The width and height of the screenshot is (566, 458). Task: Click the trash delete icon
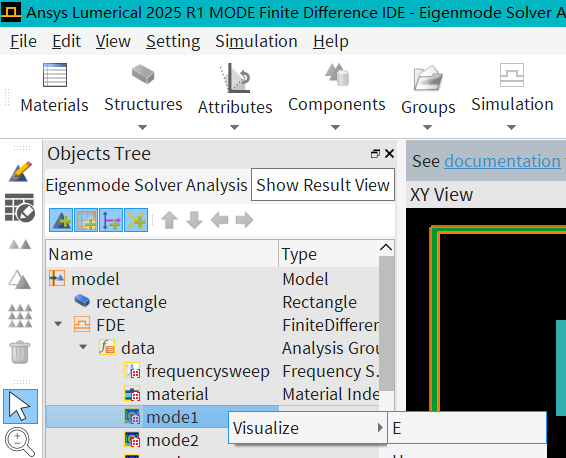pos(20,352)
